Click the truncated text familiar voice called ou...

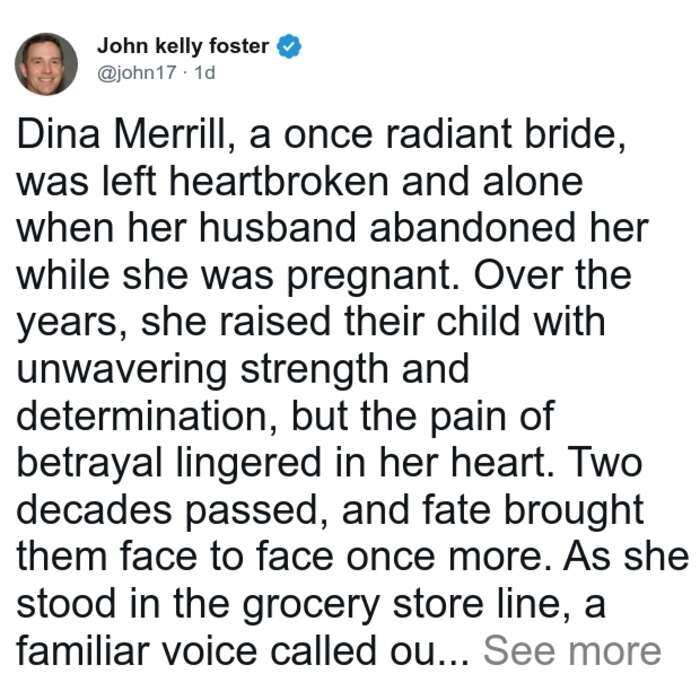(x=243, y=651)
